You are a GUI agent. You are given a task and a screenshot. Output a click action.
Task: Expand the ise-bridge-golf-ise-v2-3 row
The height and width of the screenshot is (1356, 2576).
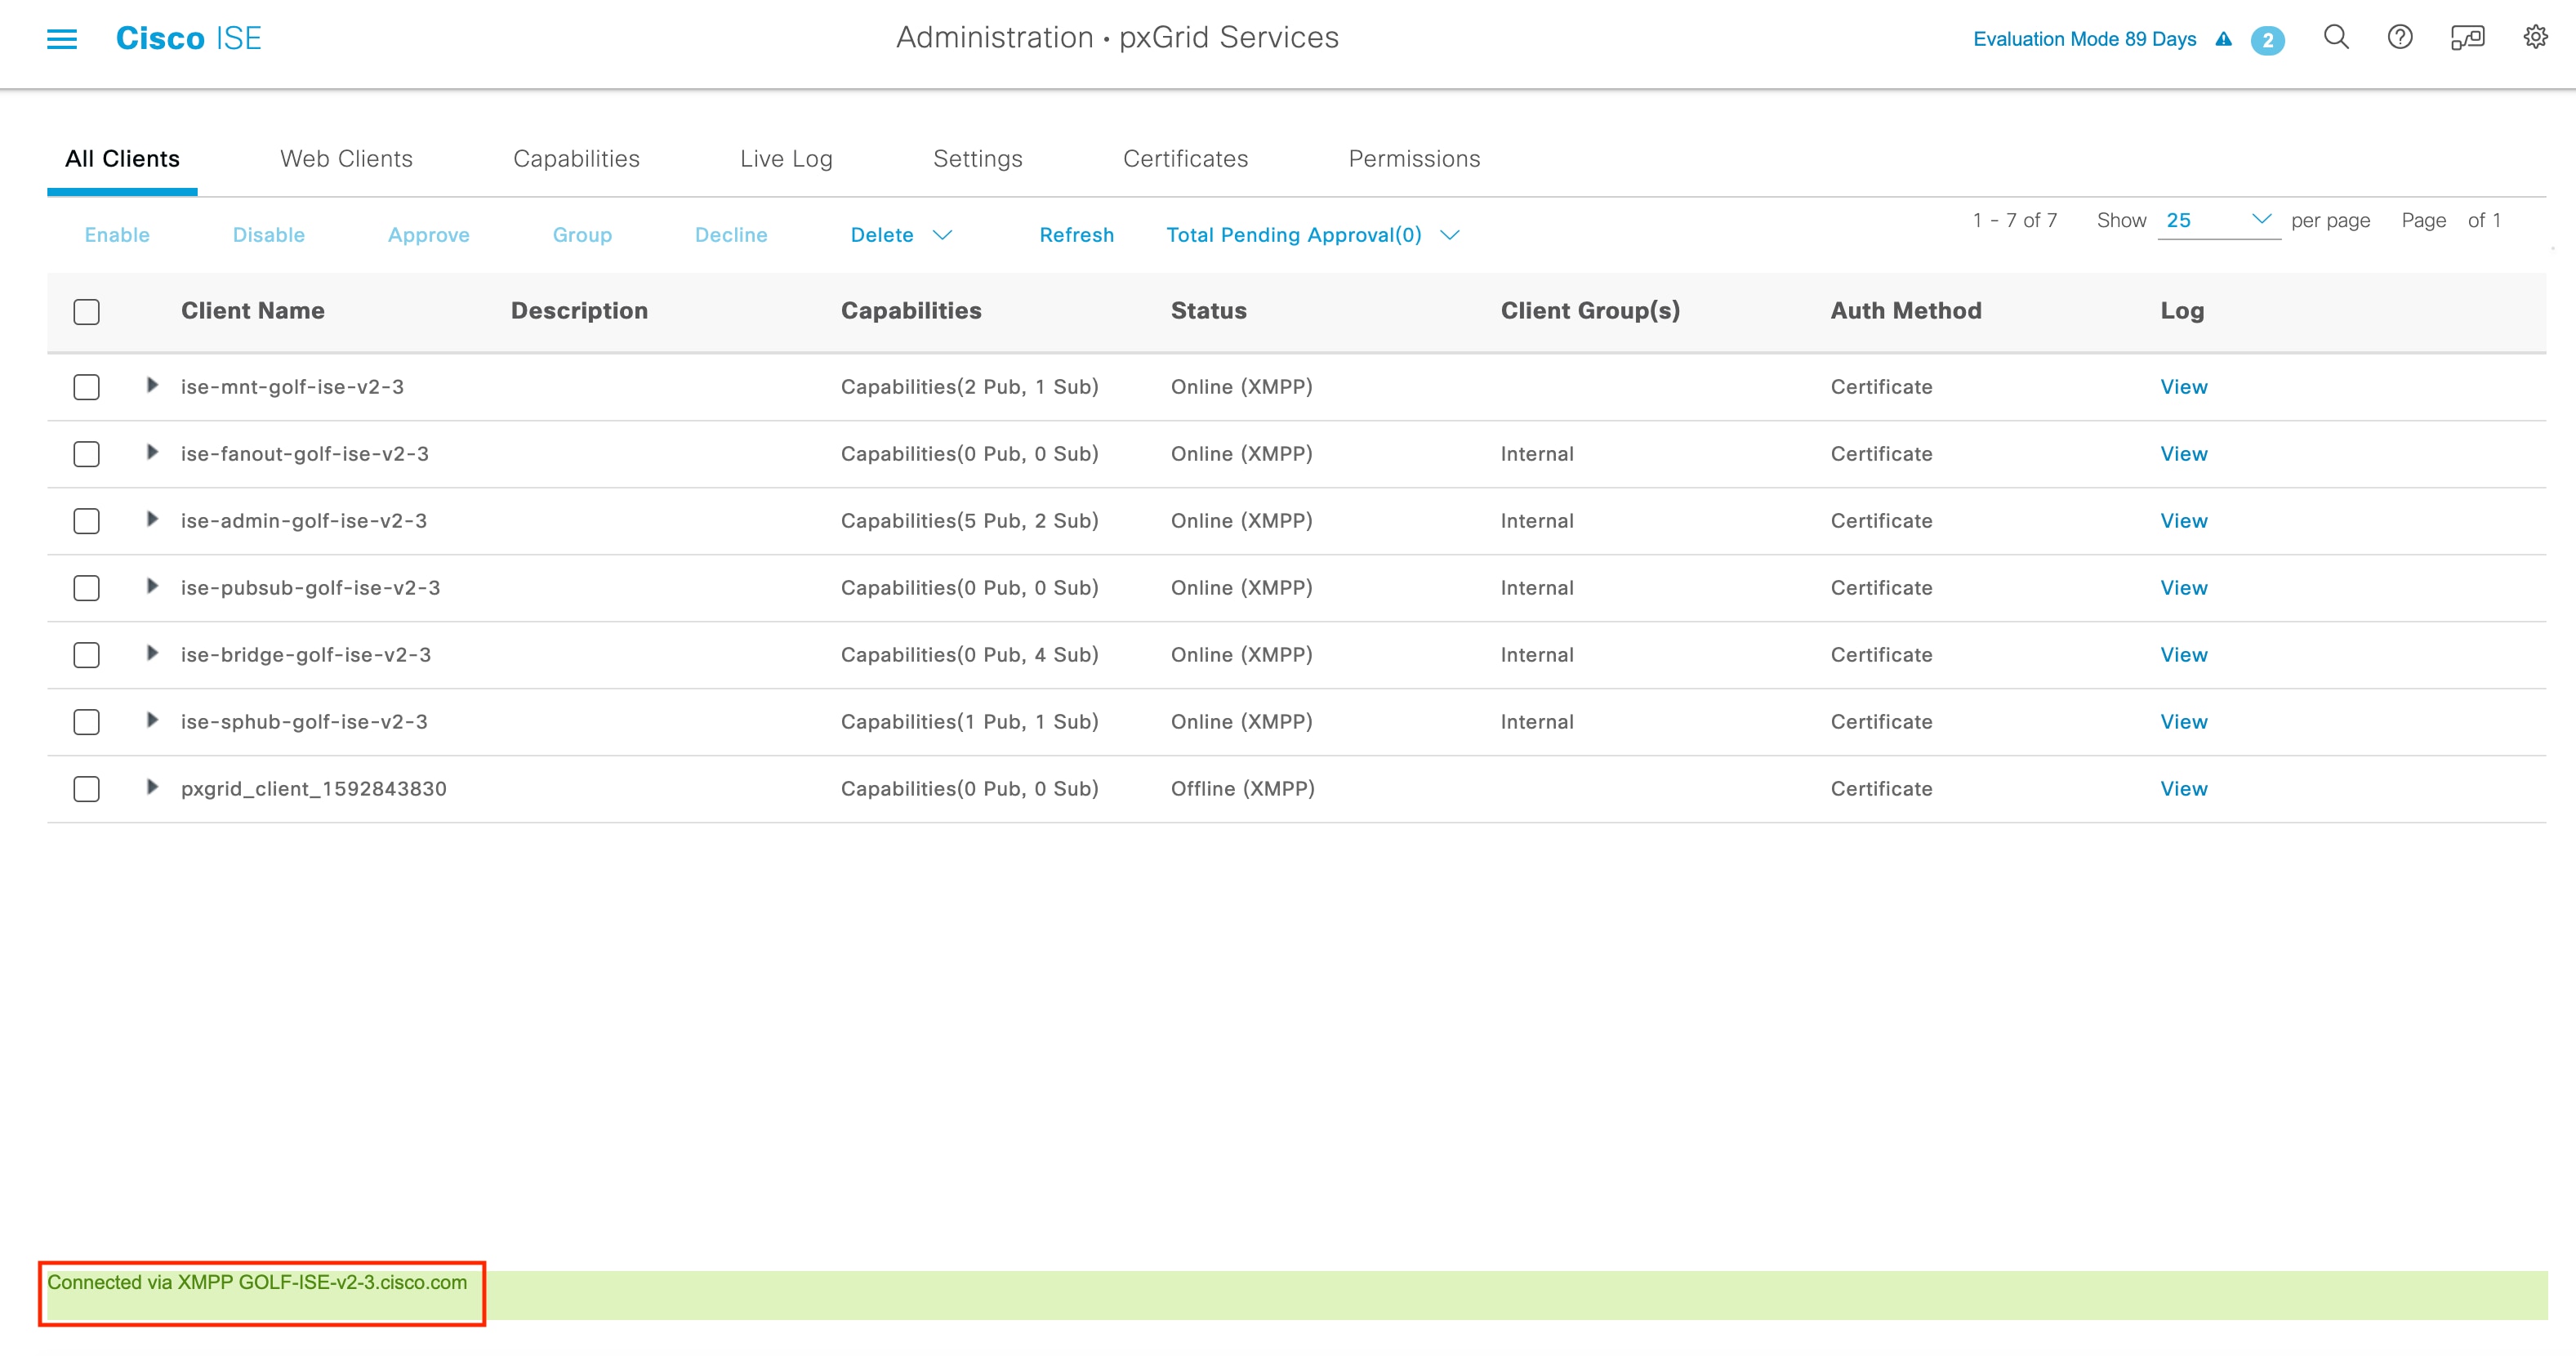pyautogui.click(x=152, y=653)
